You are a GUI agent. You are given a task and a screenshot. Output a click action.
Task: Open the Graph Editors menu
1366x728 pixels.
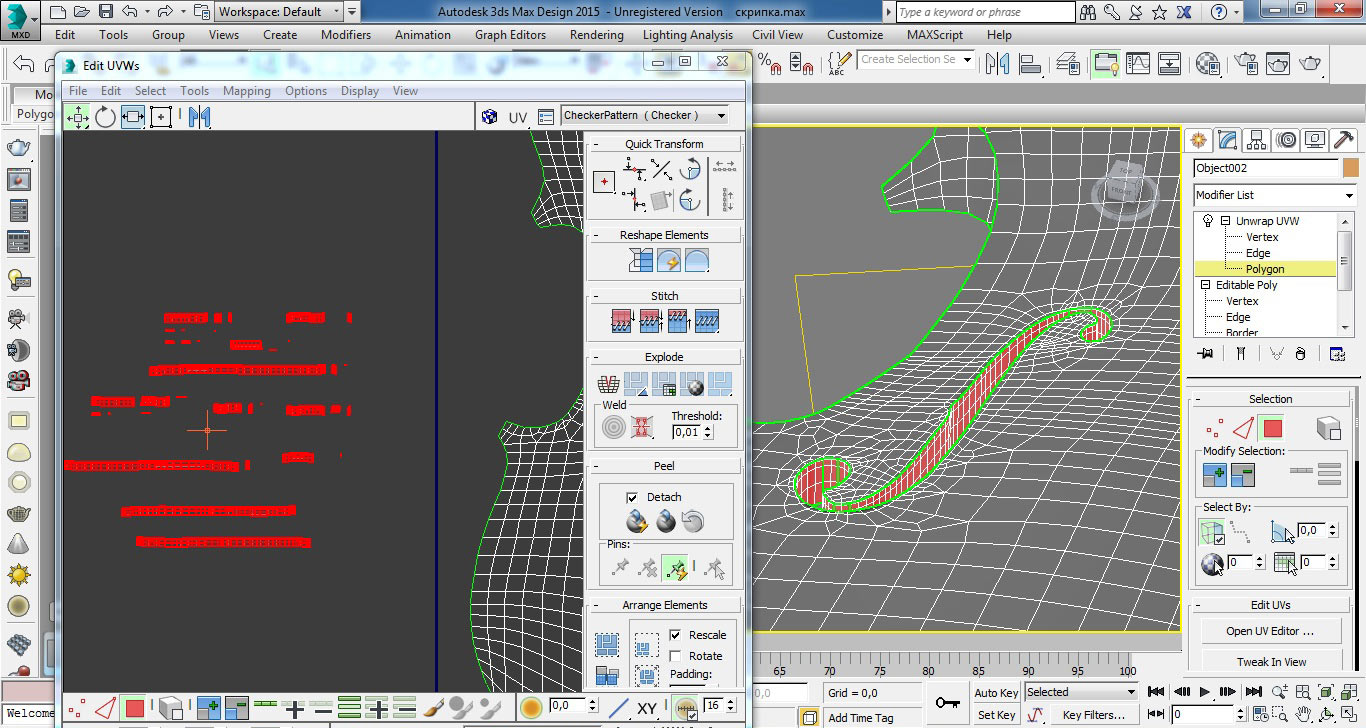pyautogui.click(x=511, y=35)
